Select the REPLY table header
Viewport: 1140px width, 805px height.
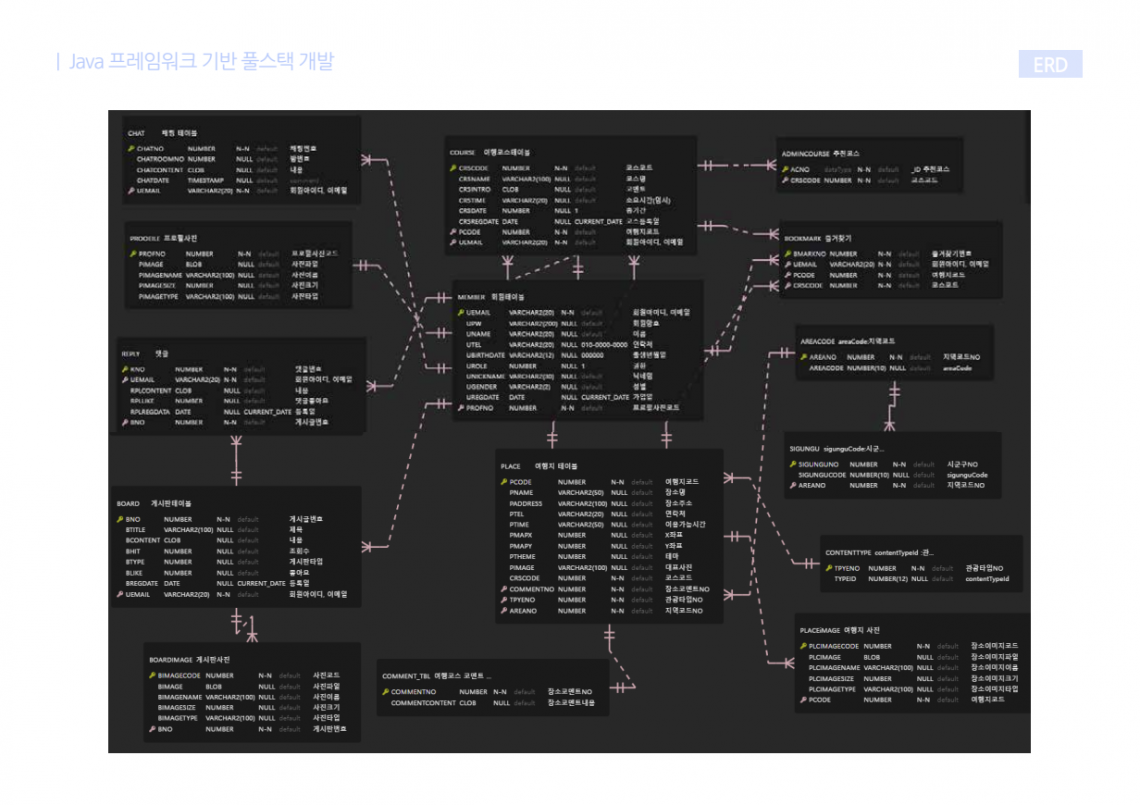coord(145,354)
